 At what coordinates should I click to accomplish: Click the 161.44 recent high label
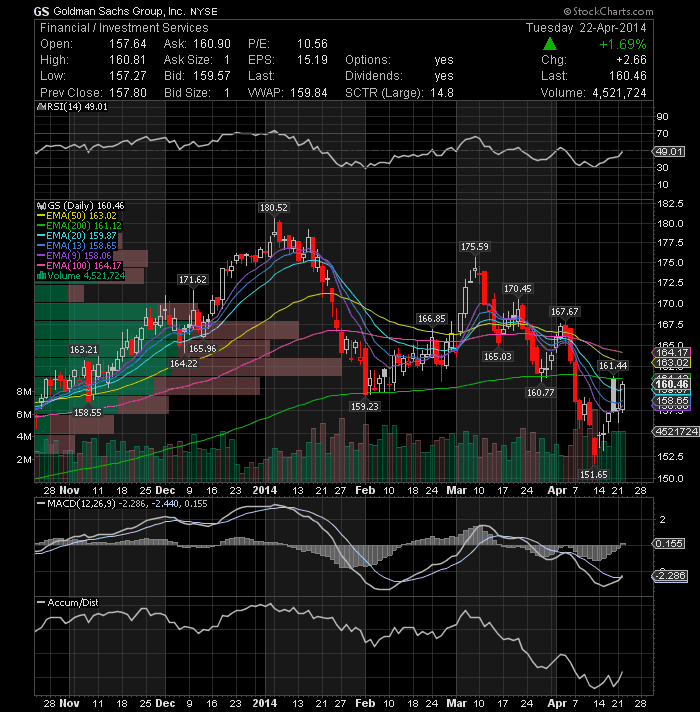tap(613, 366)
